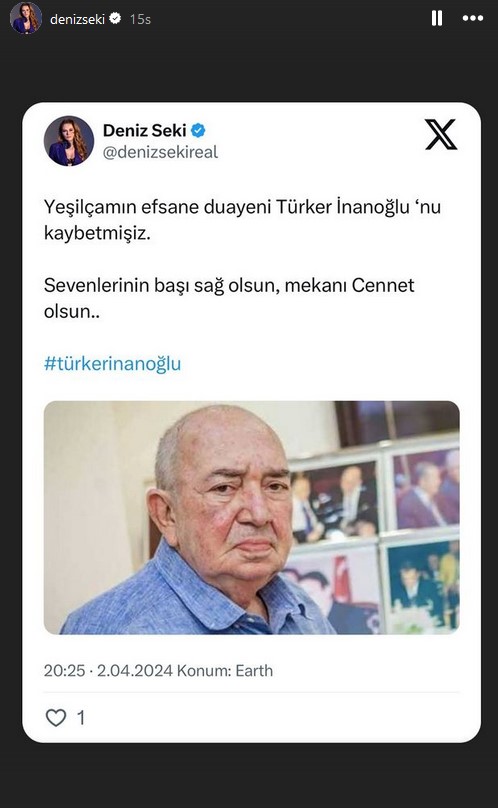Open the Deniz Seki tweet avatar
This screenshot has height=808, width=498.
point(69,141)
